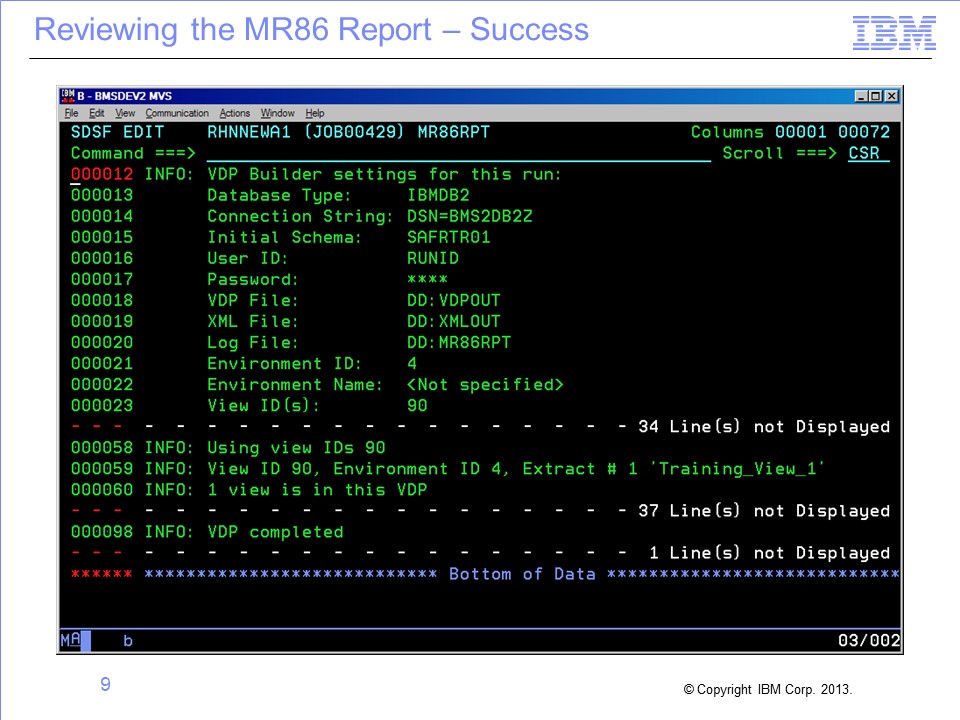Image resolution: width=960 pixels, height=720 pixels.
Task: Click line number 000015
Action: pyautogui.click(x=102, y=238)
